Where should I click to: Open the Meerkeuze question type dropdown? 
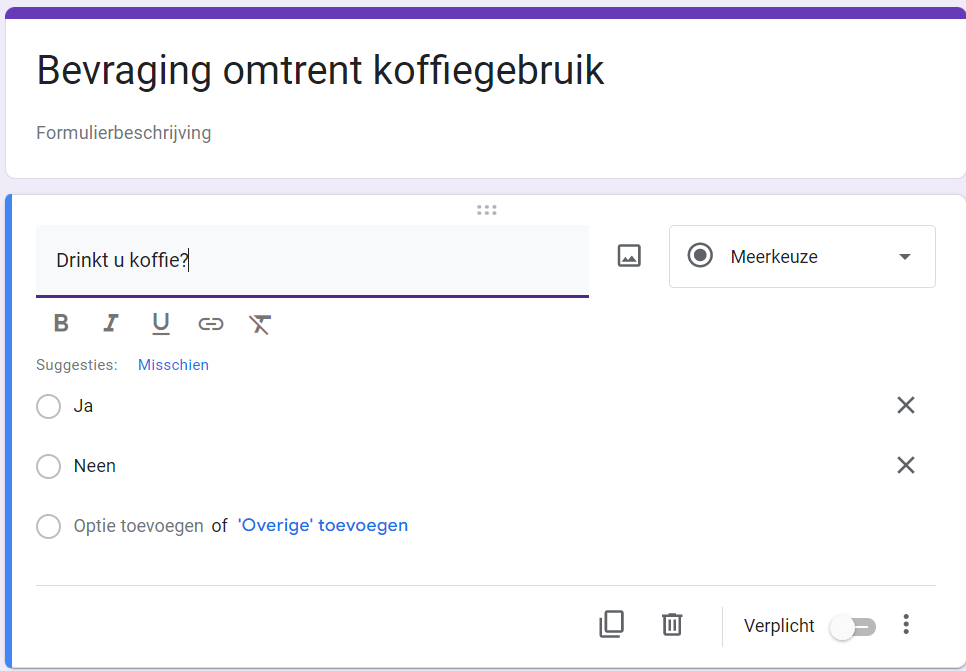[x=802, y=257]
